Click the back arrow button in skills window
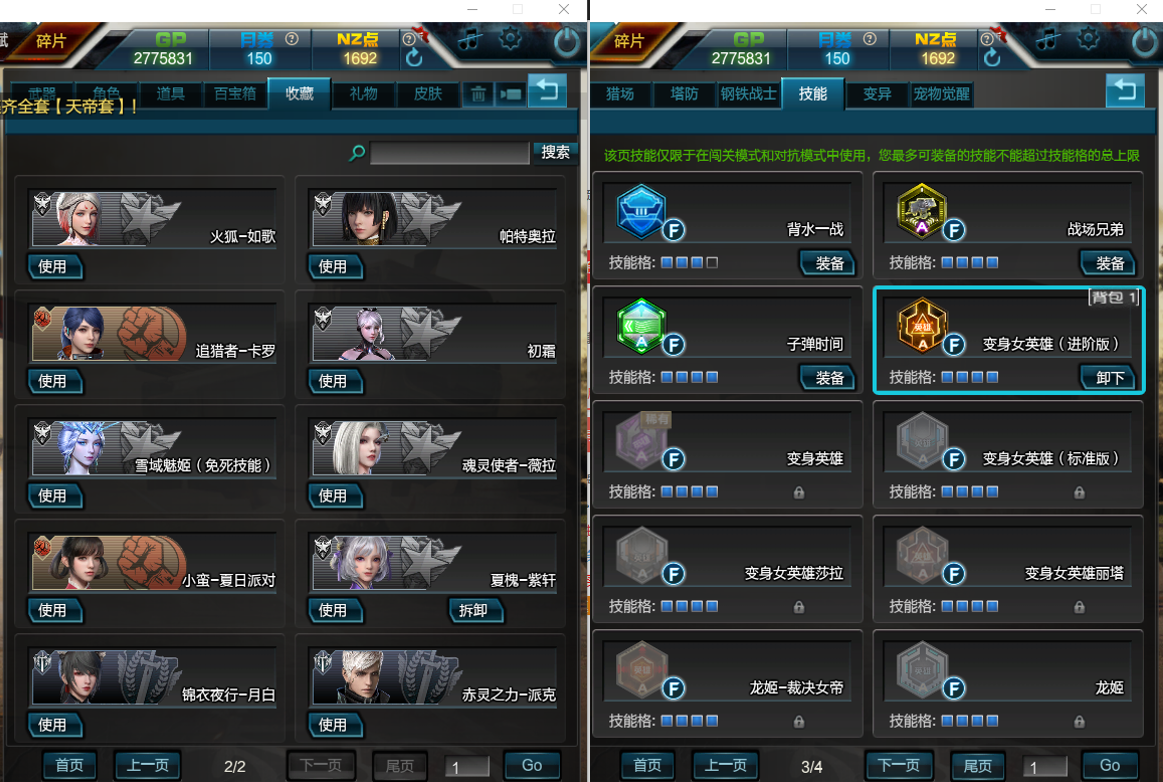The width and height of the screenshot is (1163, 782). 1124,91
